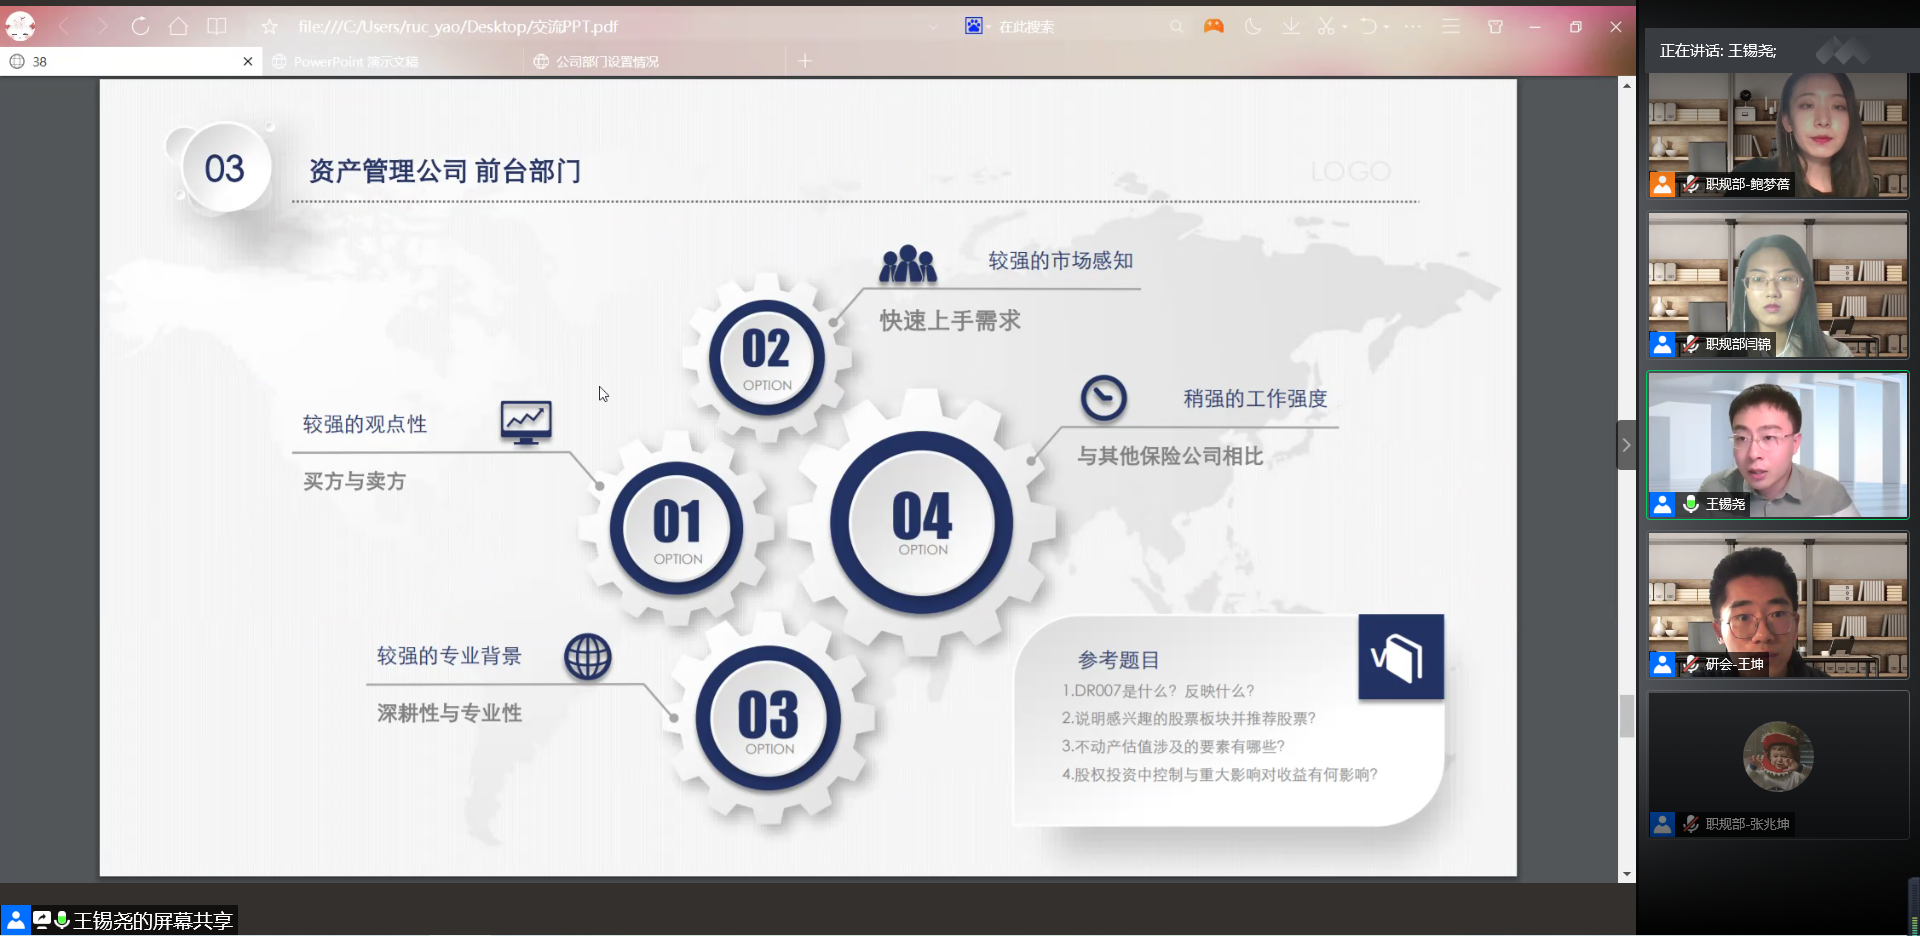Collapse the participant video side panel
This screenshot has height=936, width=1920.
tap(1626, 445)
